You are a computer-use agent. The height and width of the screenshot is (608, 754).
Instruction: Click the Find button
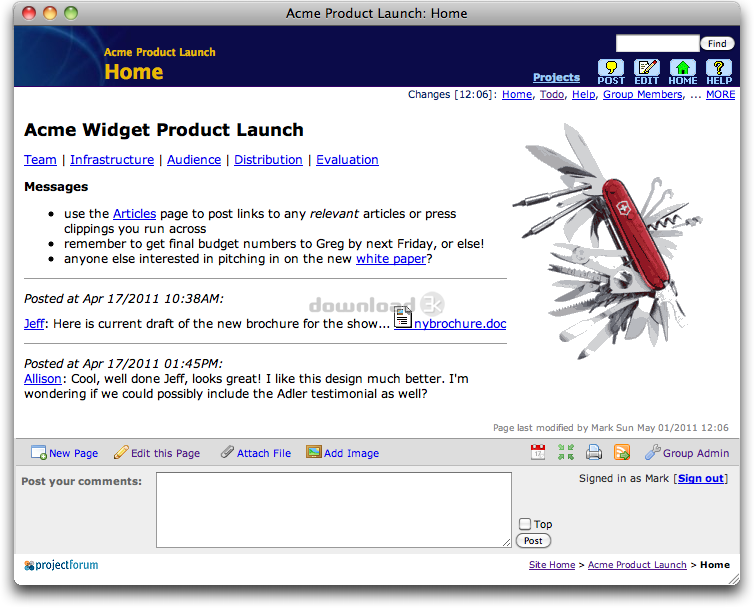pos(717,44)
